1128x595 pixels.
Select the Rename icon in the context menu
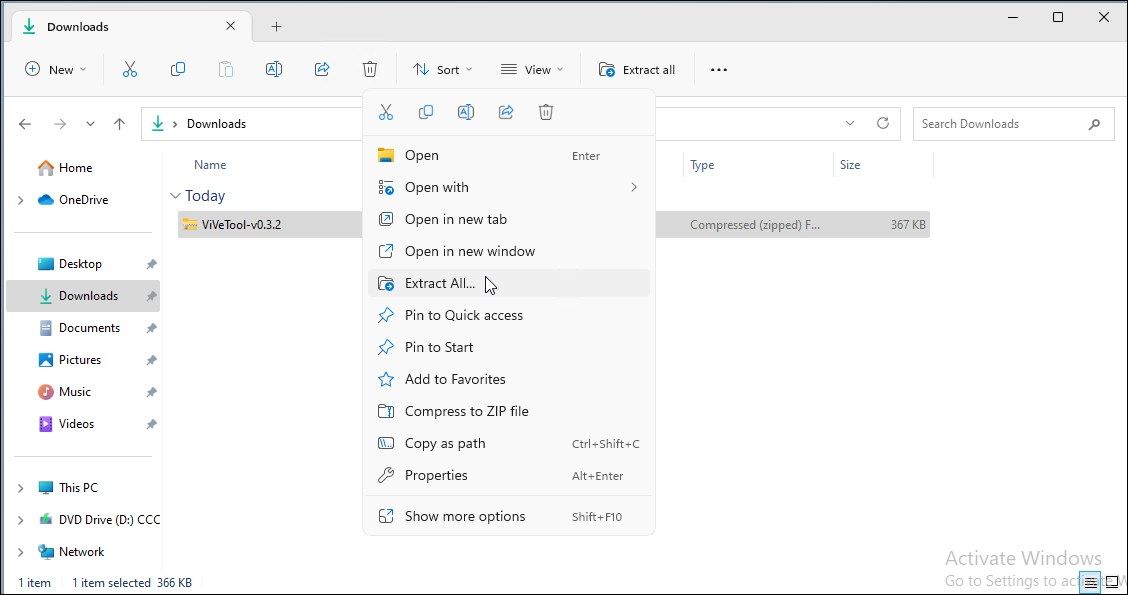465,112
